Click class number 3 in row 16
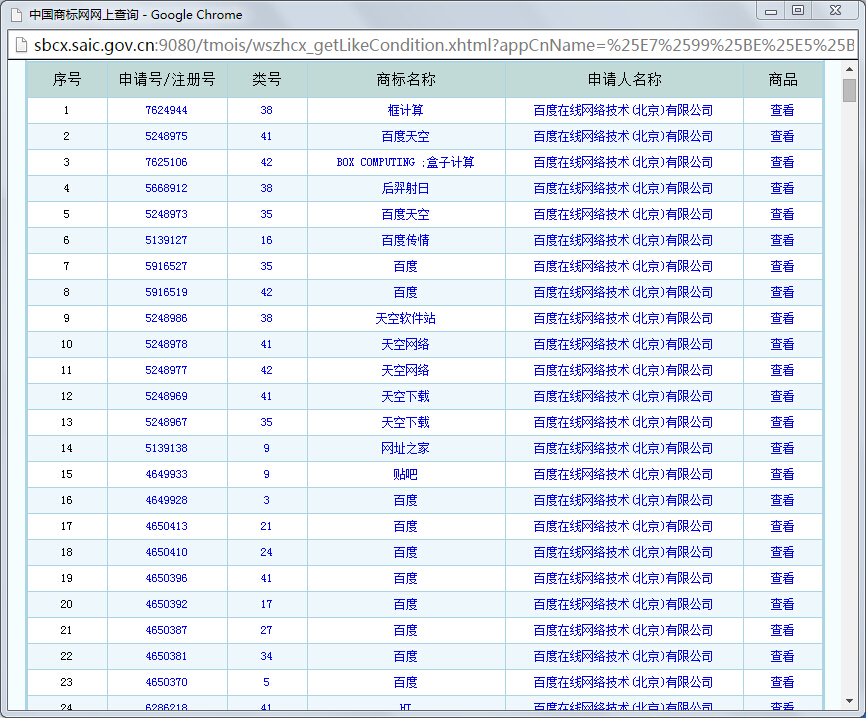Viewport: 866px width, 718px height. point(266,500)
